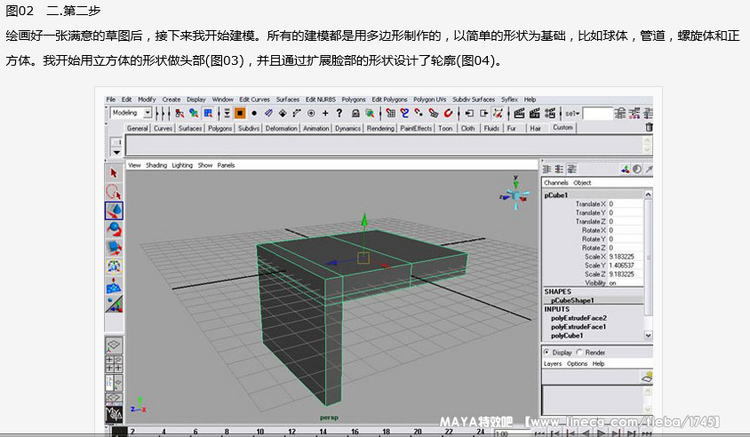Click the Translate X value field
750x437 pixels.
(625, 204)
